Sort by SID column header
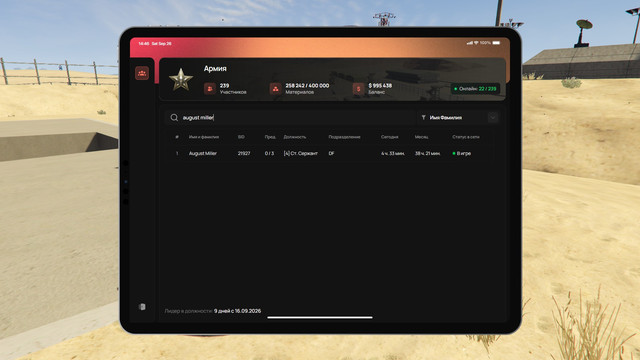Screen dimensions: 640x360 [241, 137]
